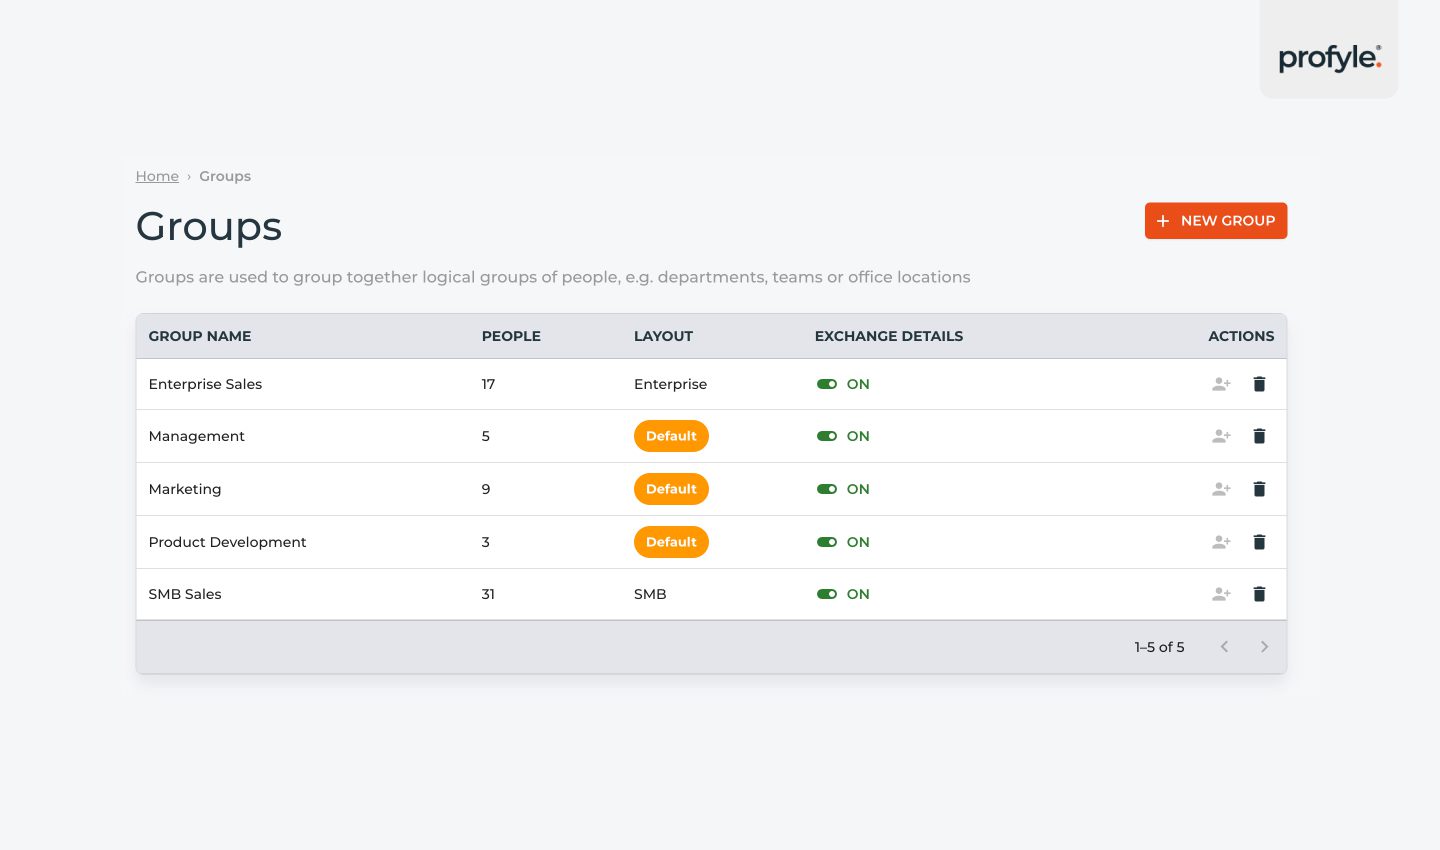Click Groups in the breadcrumb

(225, 176)
